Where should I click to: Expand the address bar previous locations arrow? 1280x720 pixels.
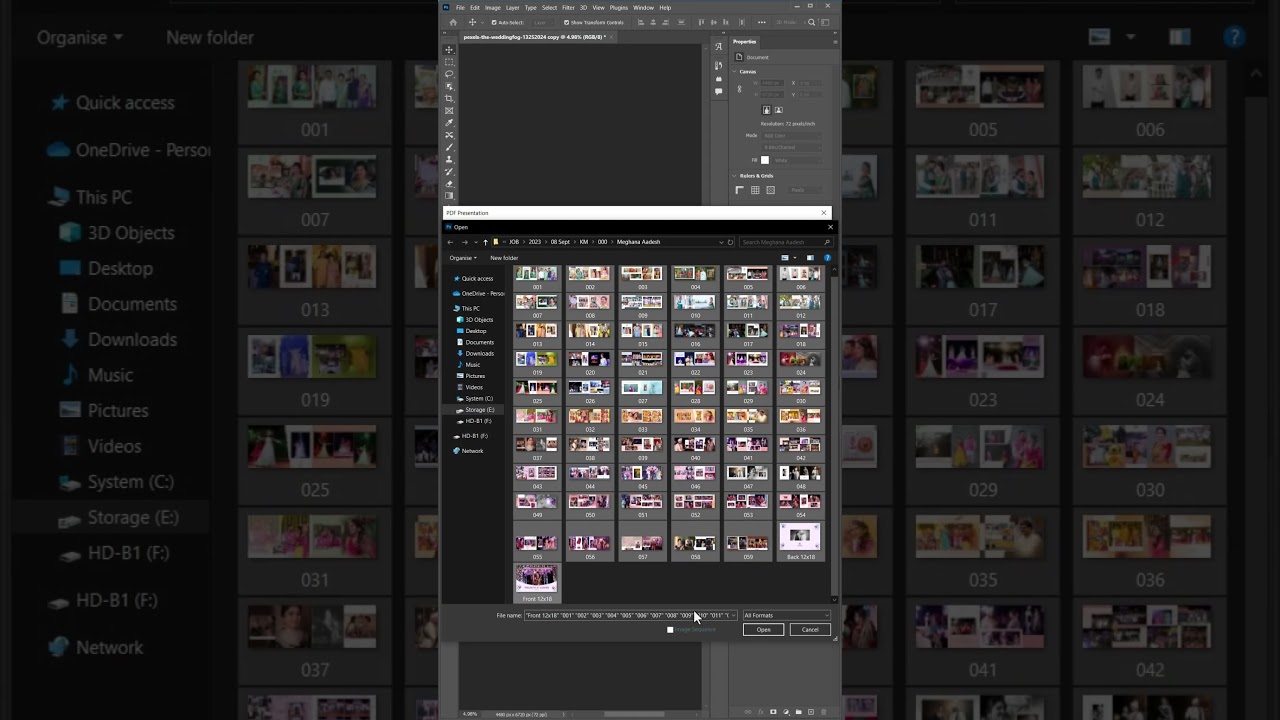pos(721,242)
